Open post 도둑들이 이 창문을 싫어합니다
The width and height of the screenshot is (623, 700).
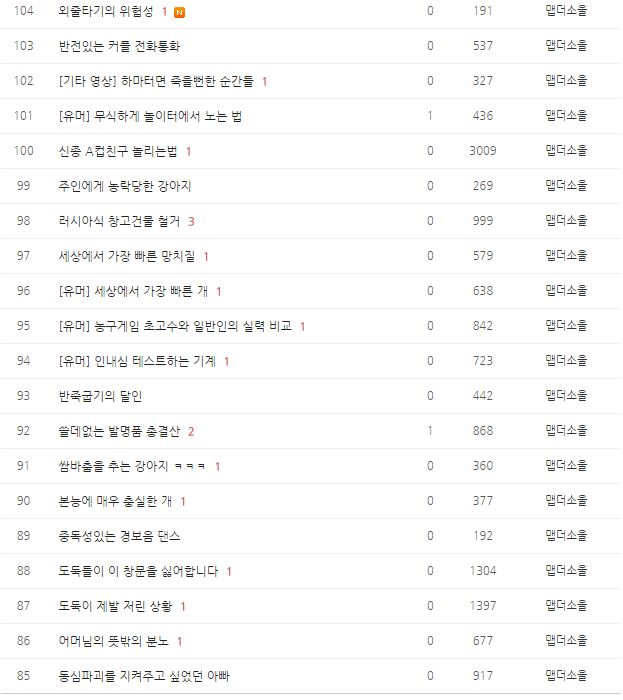point(138,571)
